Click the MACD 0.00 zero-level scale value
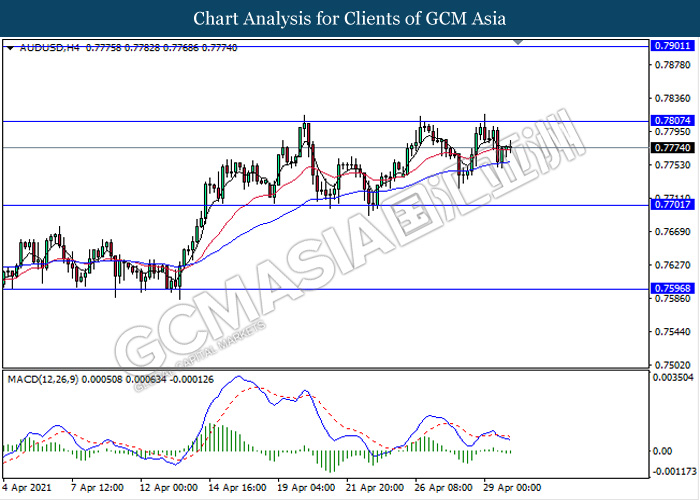The image size is (700, 500). (x=662, y=451)
